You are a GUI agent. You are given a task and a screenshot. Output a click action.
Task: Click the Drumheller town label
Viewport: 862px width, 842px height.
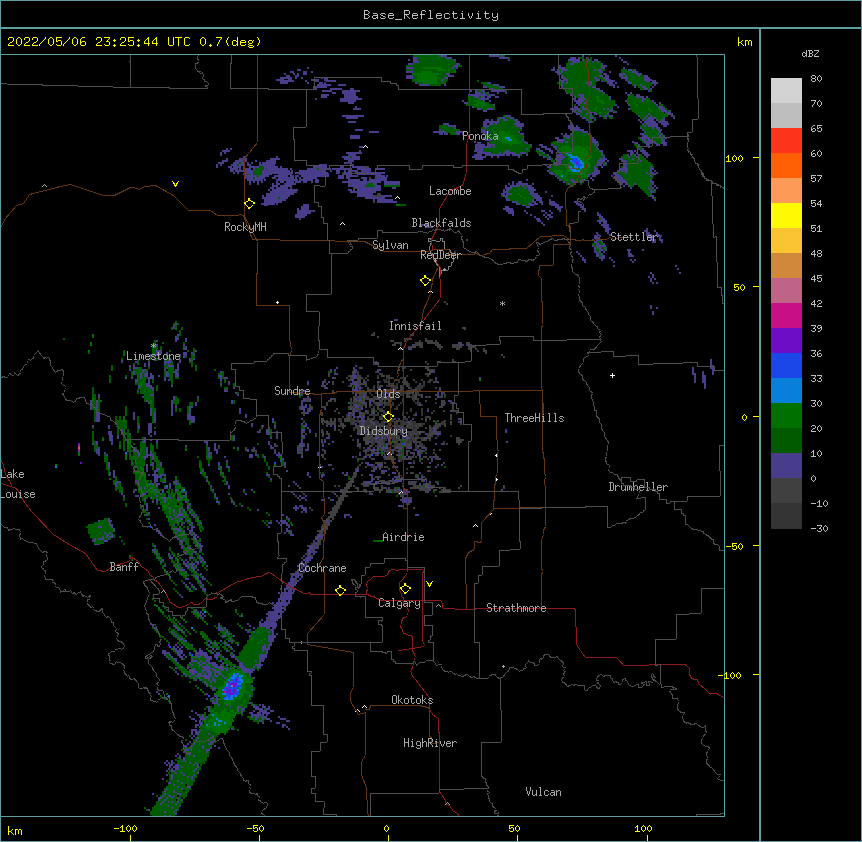638,487
